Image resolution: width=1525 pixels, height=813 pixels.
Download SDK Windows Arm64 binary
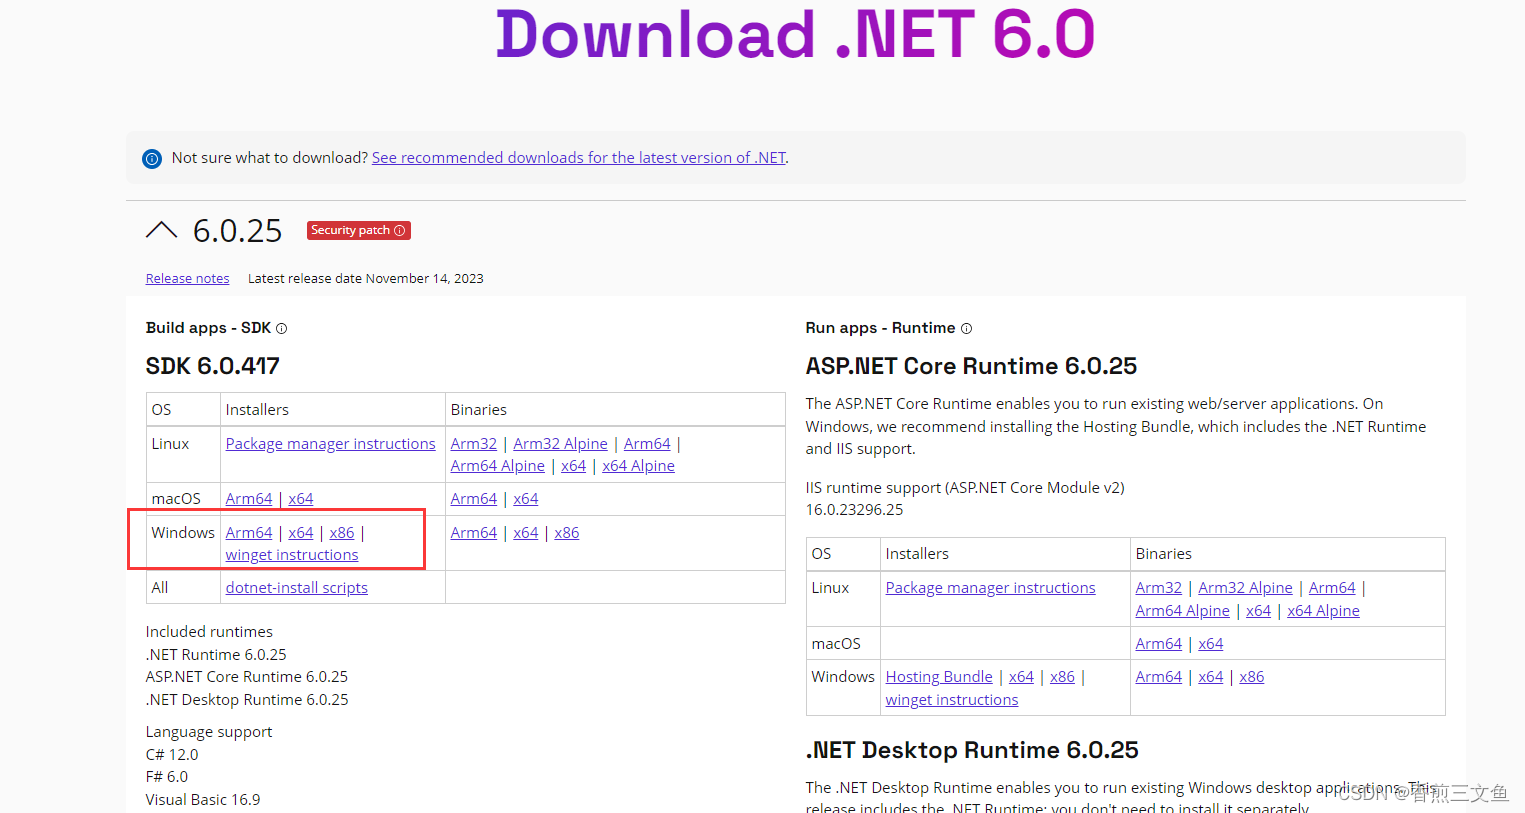click(x=474, y=533)
